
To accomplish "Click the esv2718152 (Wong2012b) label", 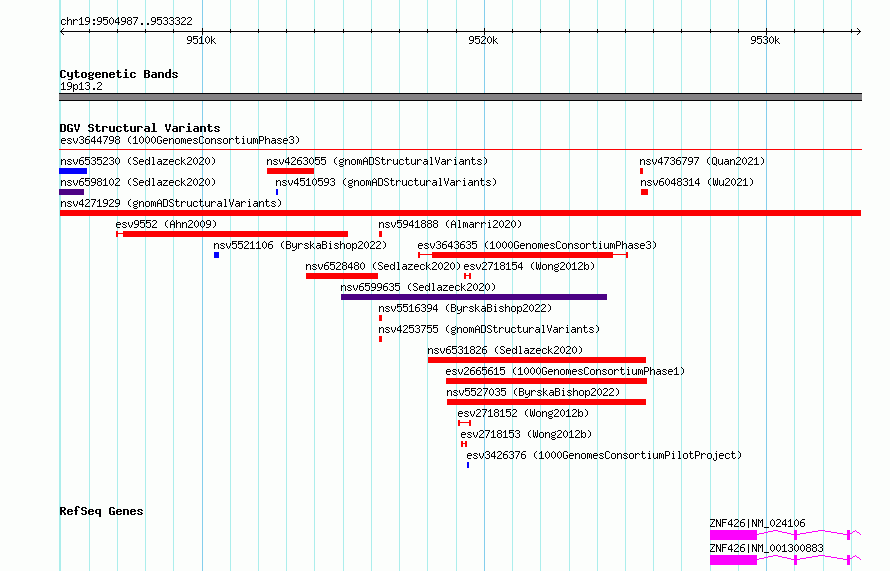I will click(523, 413).
